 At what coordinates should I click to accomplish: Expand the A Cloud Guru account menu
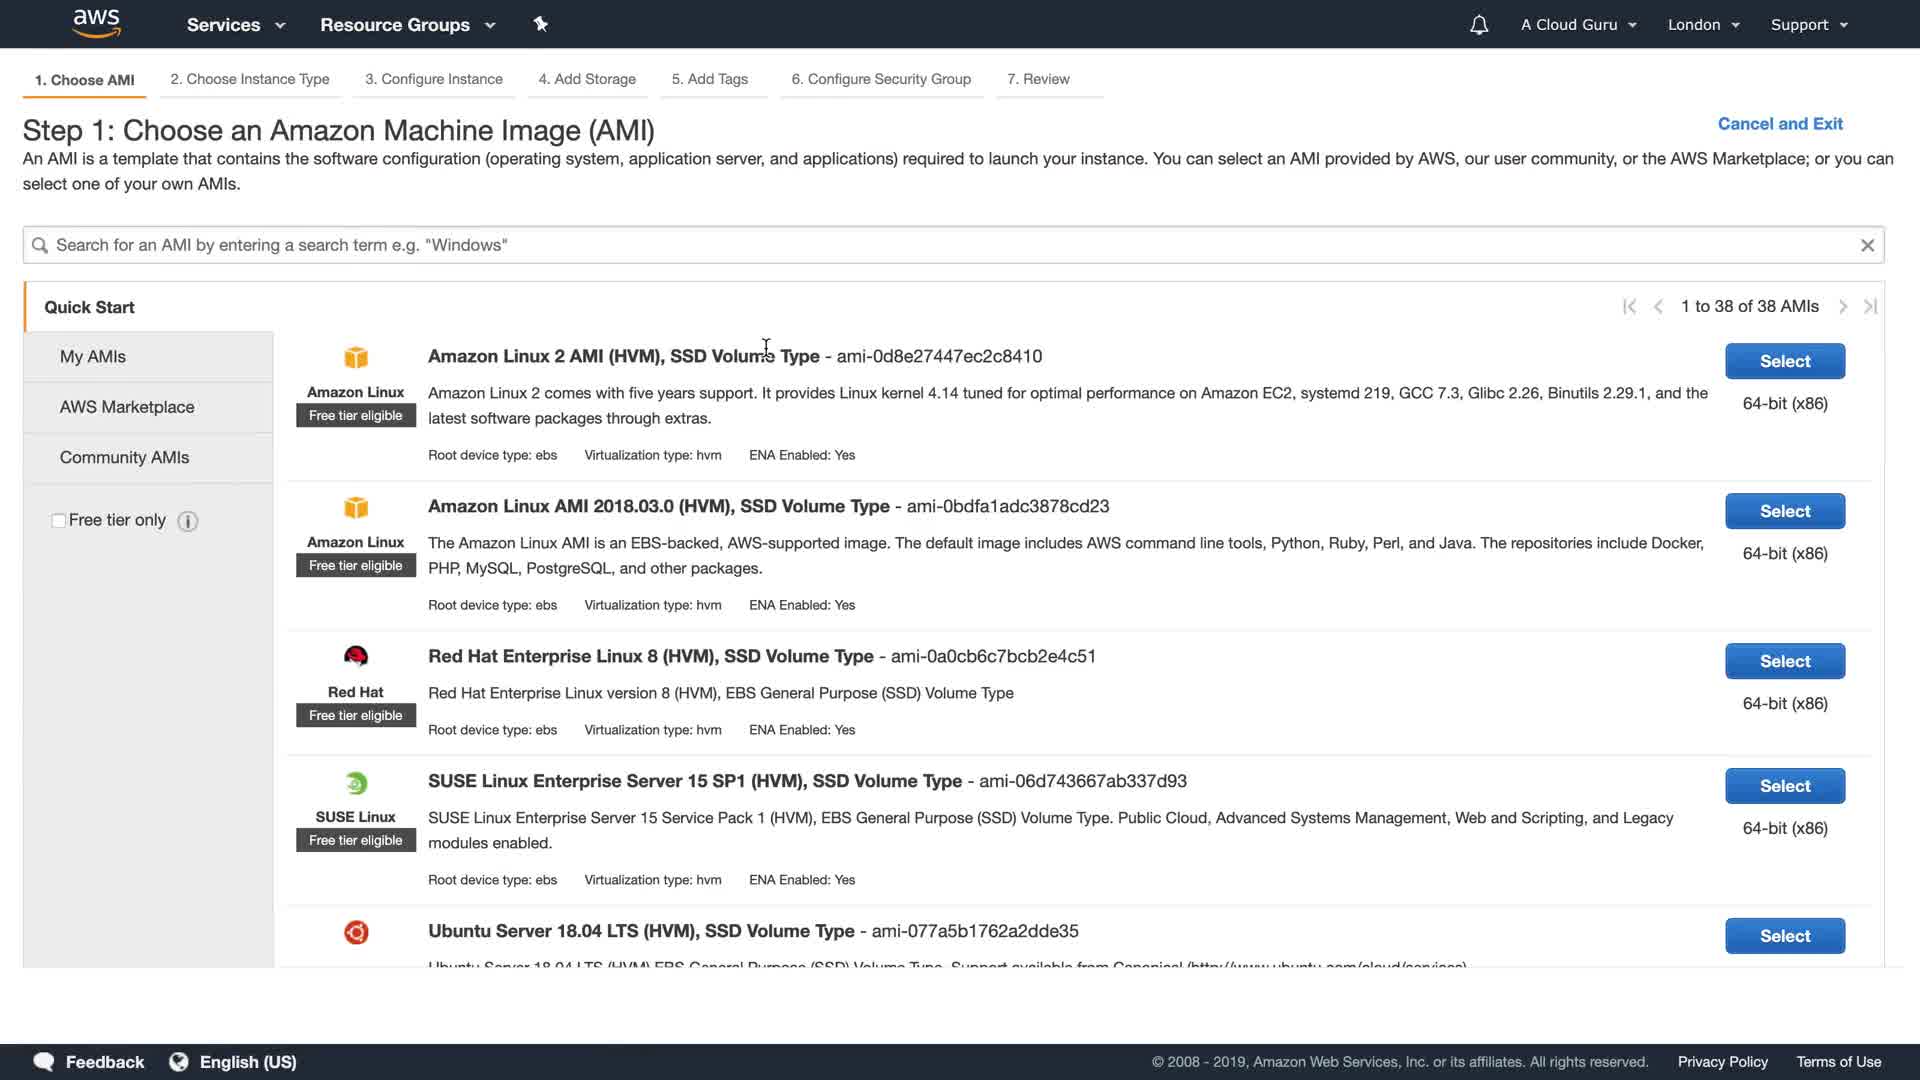(x=1578, y=25)
